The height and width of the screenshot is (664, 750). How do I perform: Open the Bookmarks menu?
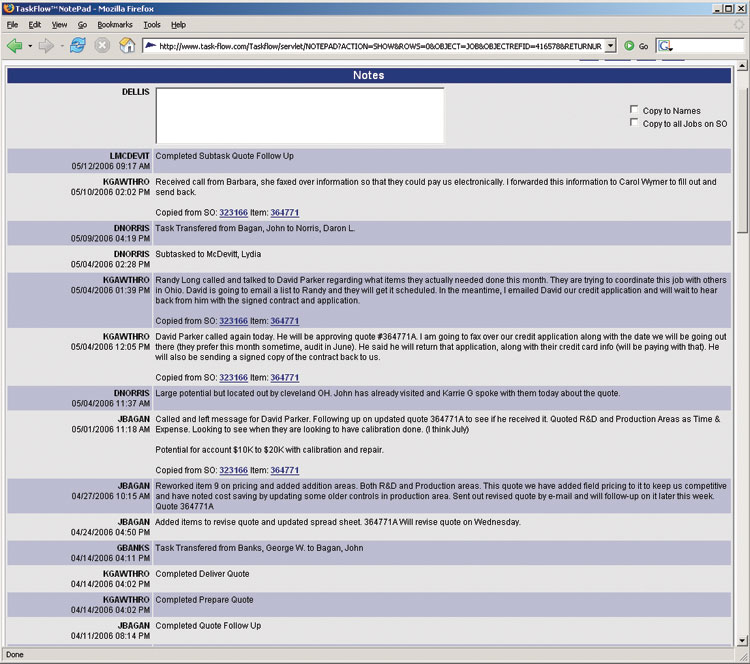tap(115, 25)
